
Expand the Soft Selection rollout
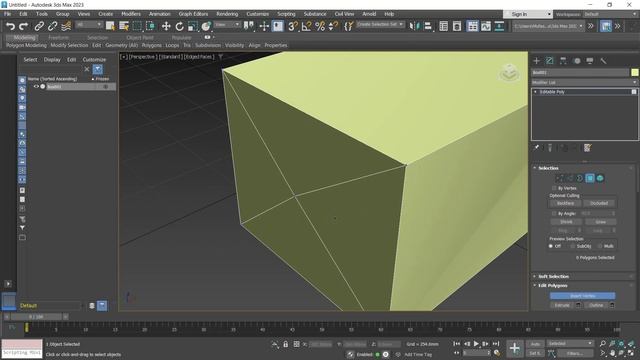point(553,276)
